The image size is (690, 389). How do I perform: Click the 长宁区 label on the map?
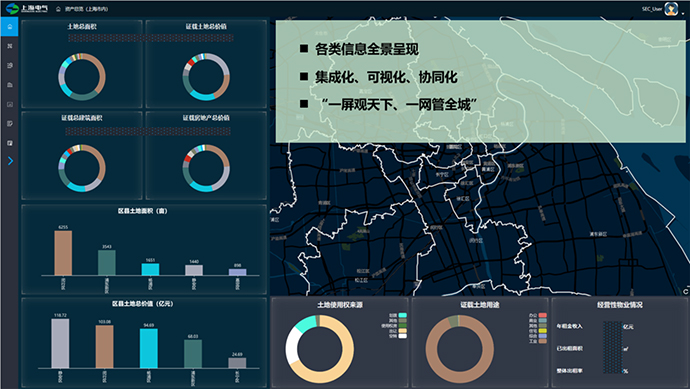(441, 174)
